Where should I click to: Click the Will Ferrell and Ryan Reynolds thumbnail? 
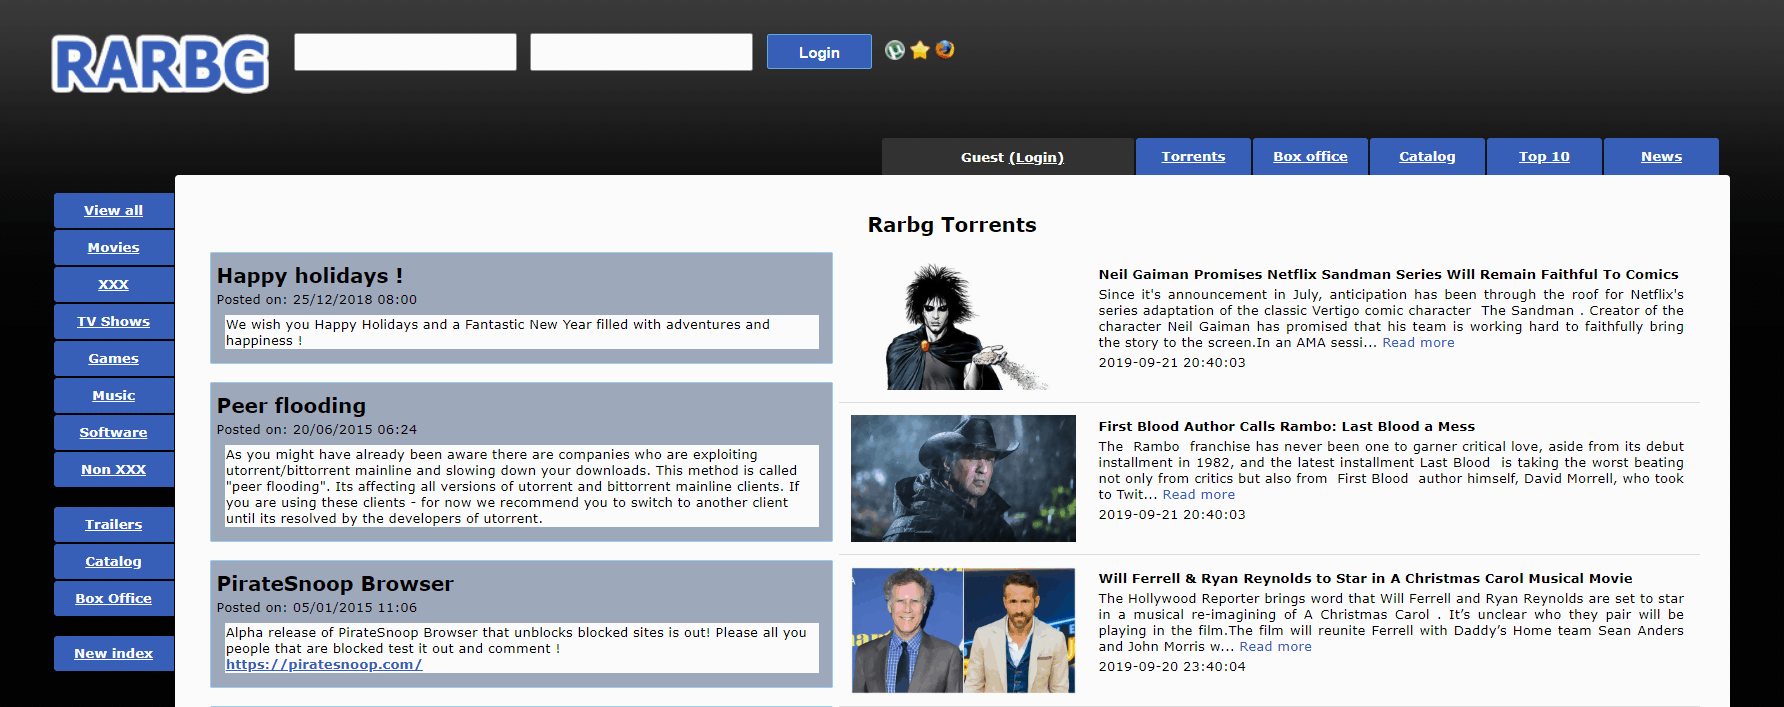[x=963, y=630]
